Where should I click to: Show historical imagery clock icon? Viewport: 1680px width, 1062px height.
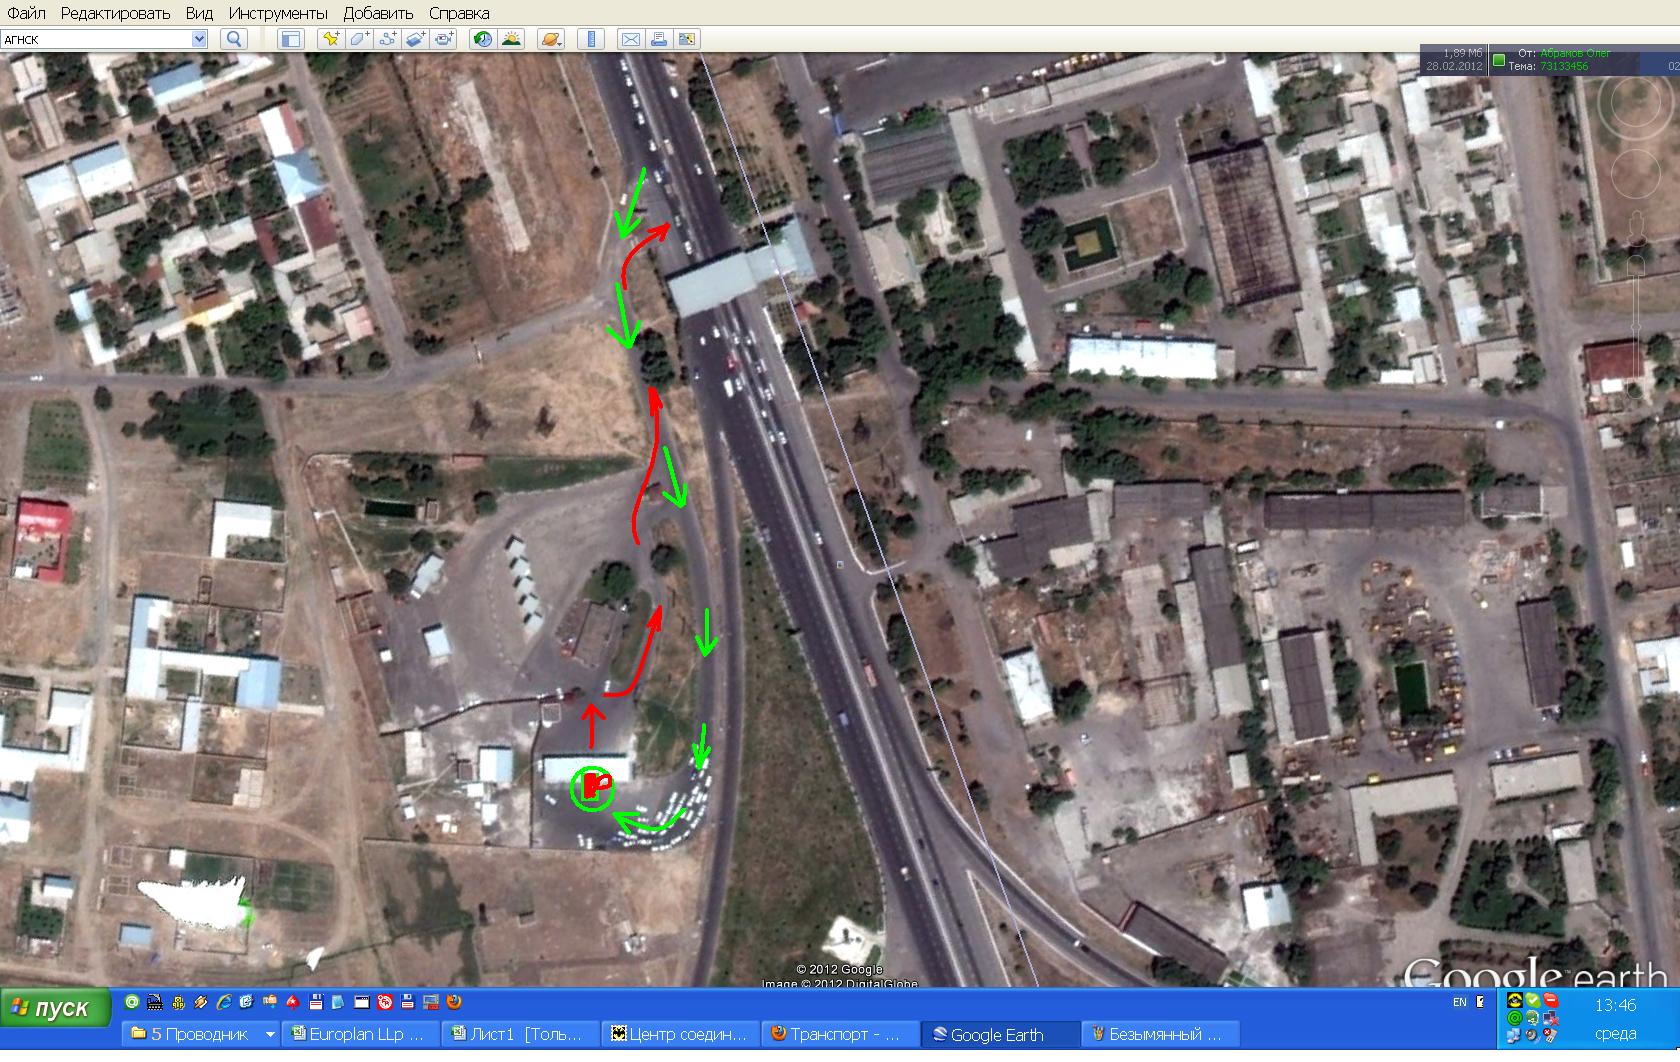pos(483,39)
